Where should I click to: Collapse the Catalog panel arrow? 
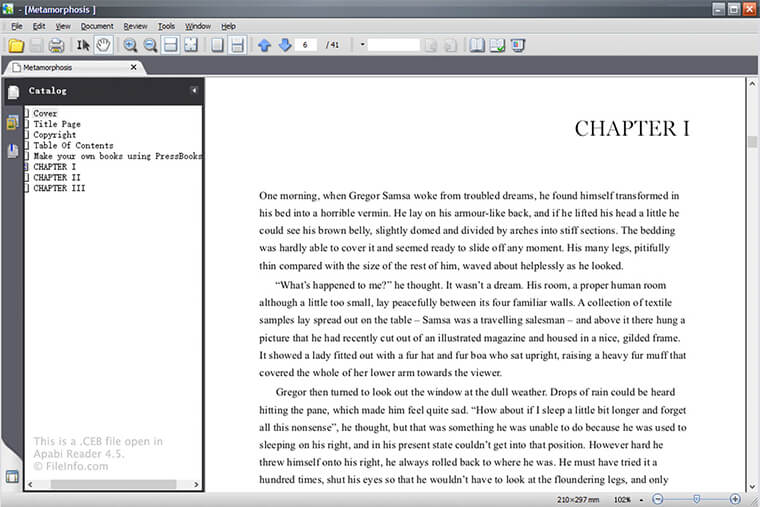[x=194, y=91]
